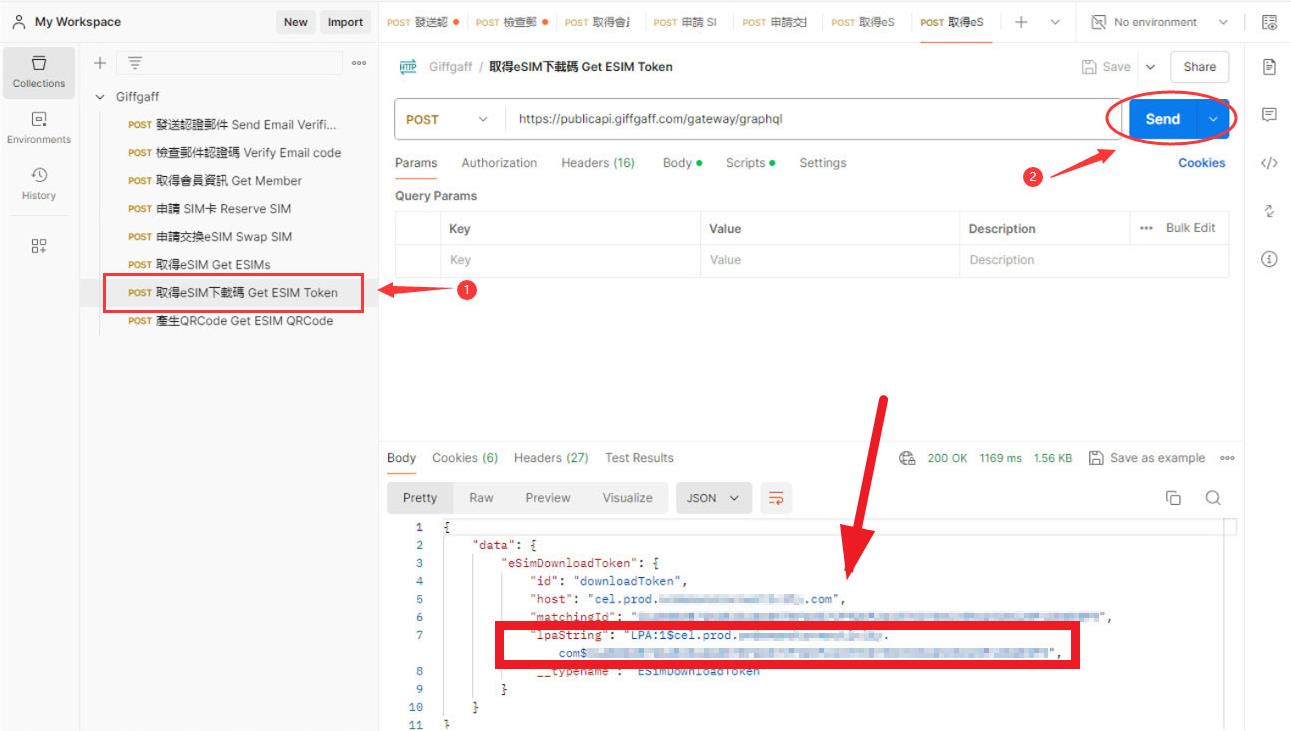The image size is (1291, 731).
Task: Open response options ellipsis menu
Action: [1227, 458]
